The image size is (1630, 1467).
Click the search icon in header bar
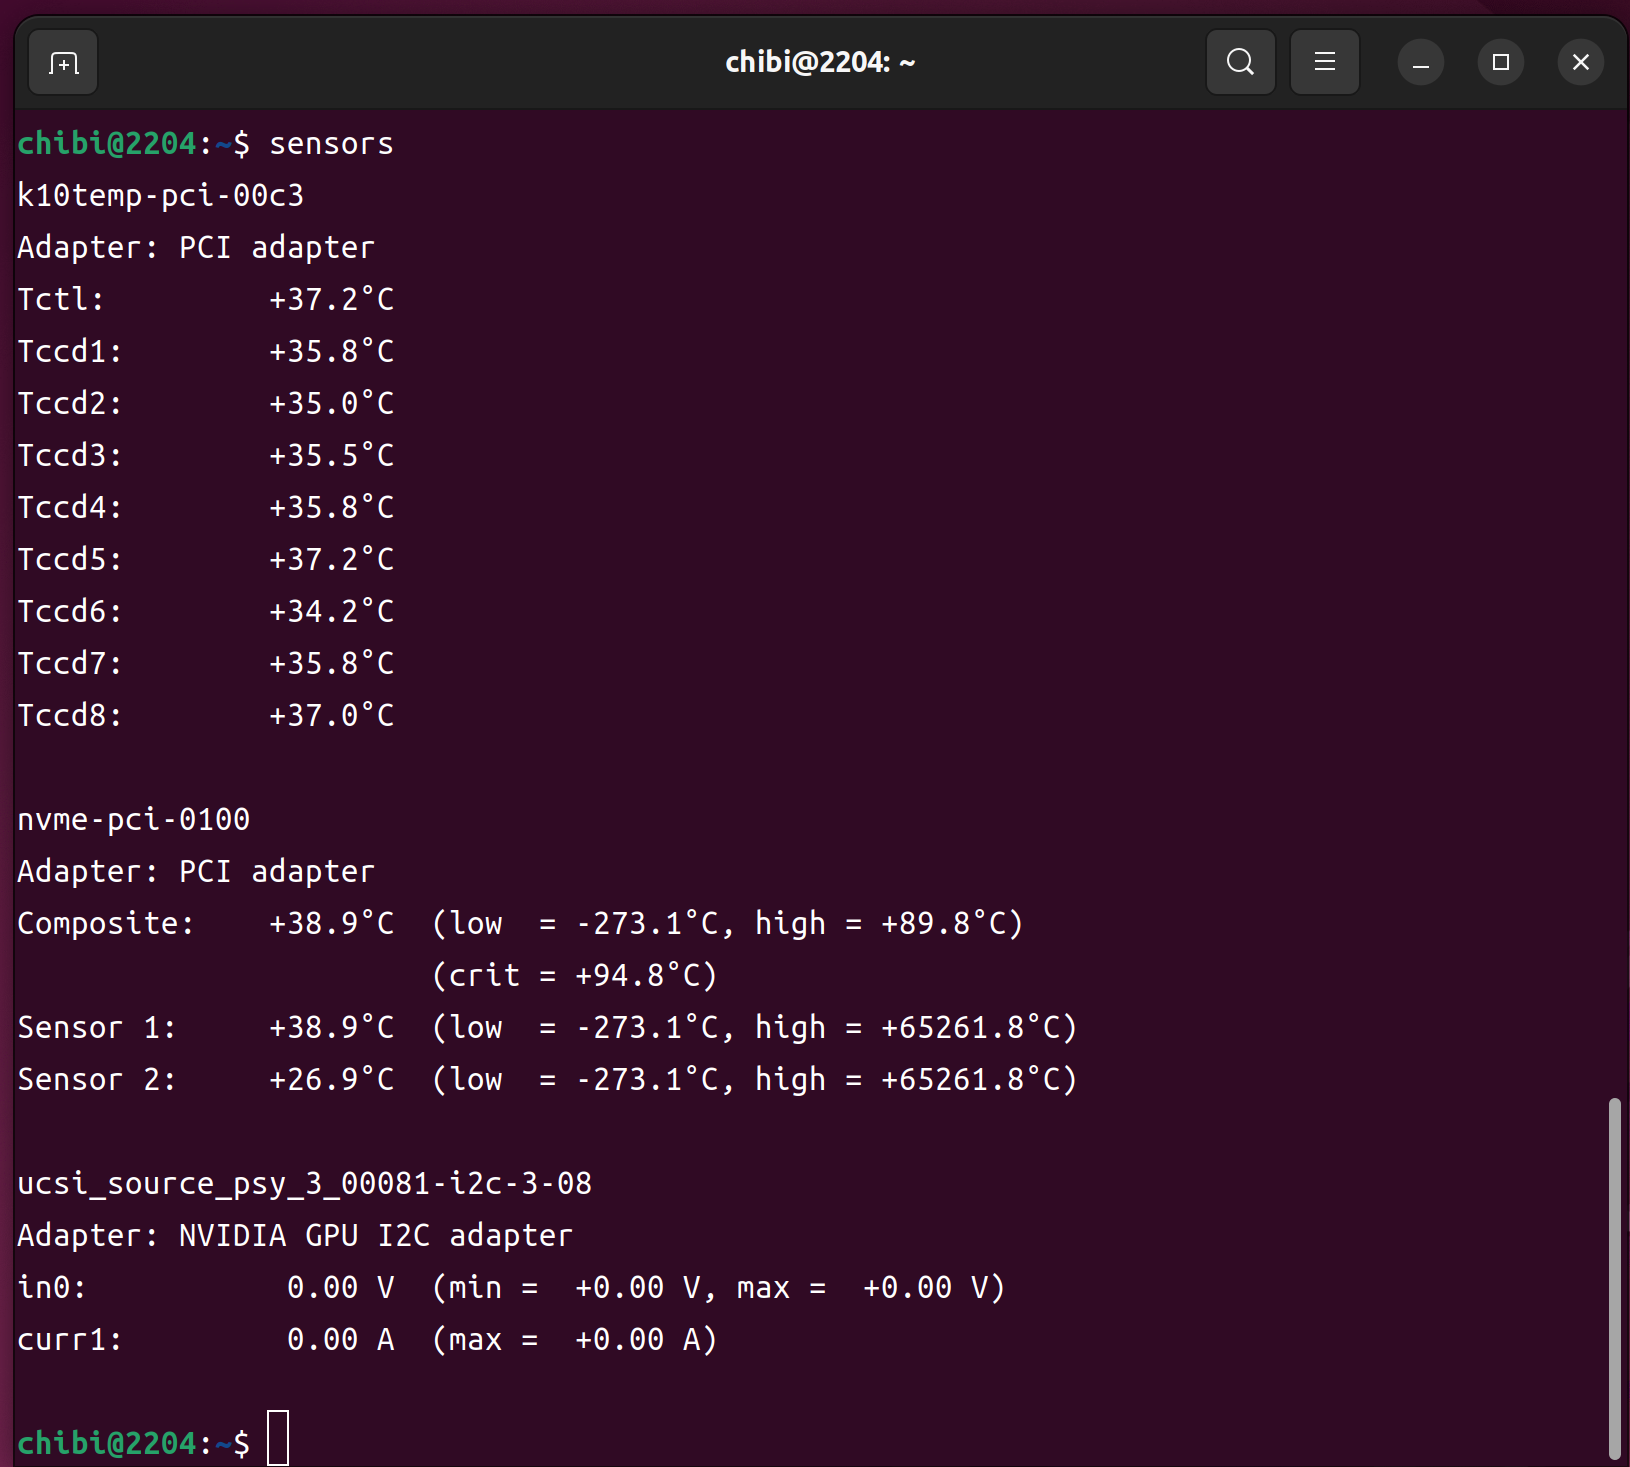[x=1240, y=63]
